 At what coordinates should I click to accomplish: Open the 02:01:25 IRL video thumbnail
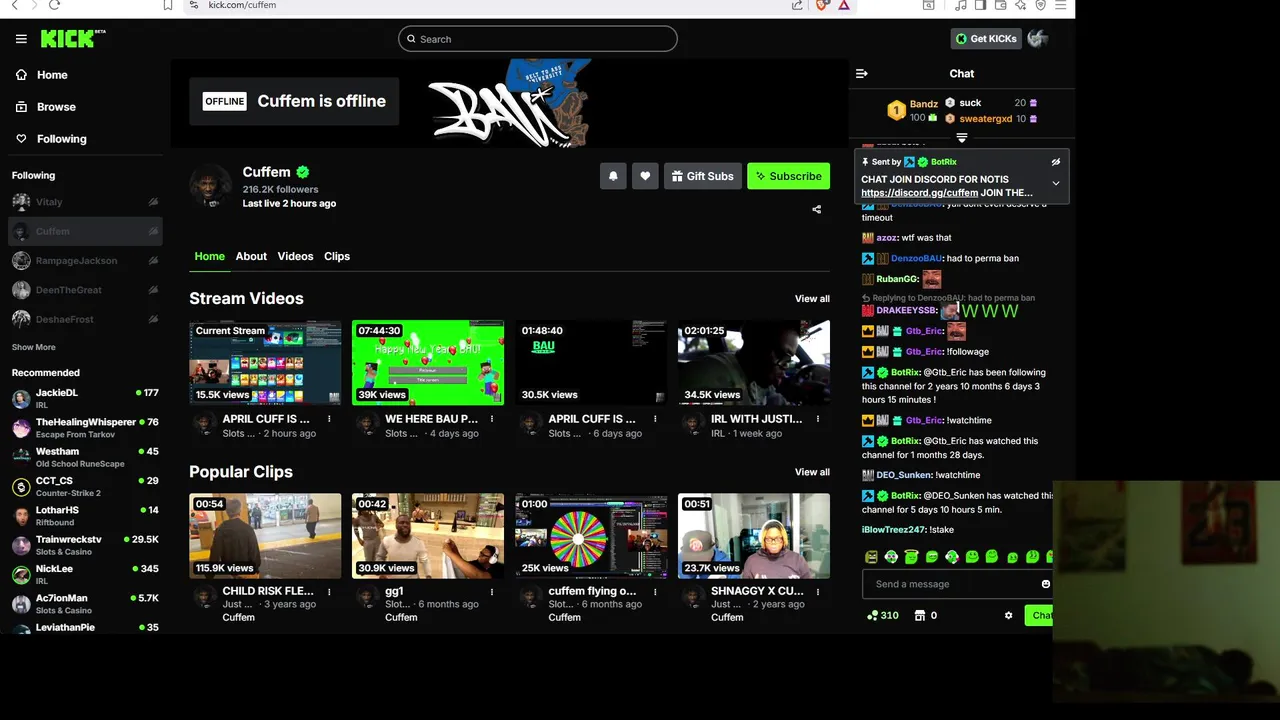754,362
